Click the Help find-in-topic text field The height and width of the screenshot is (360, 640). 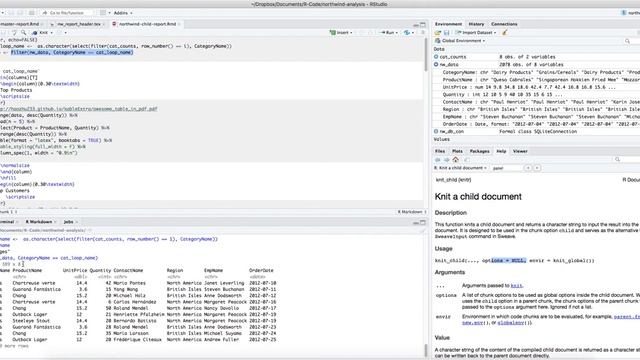(506, 168)
